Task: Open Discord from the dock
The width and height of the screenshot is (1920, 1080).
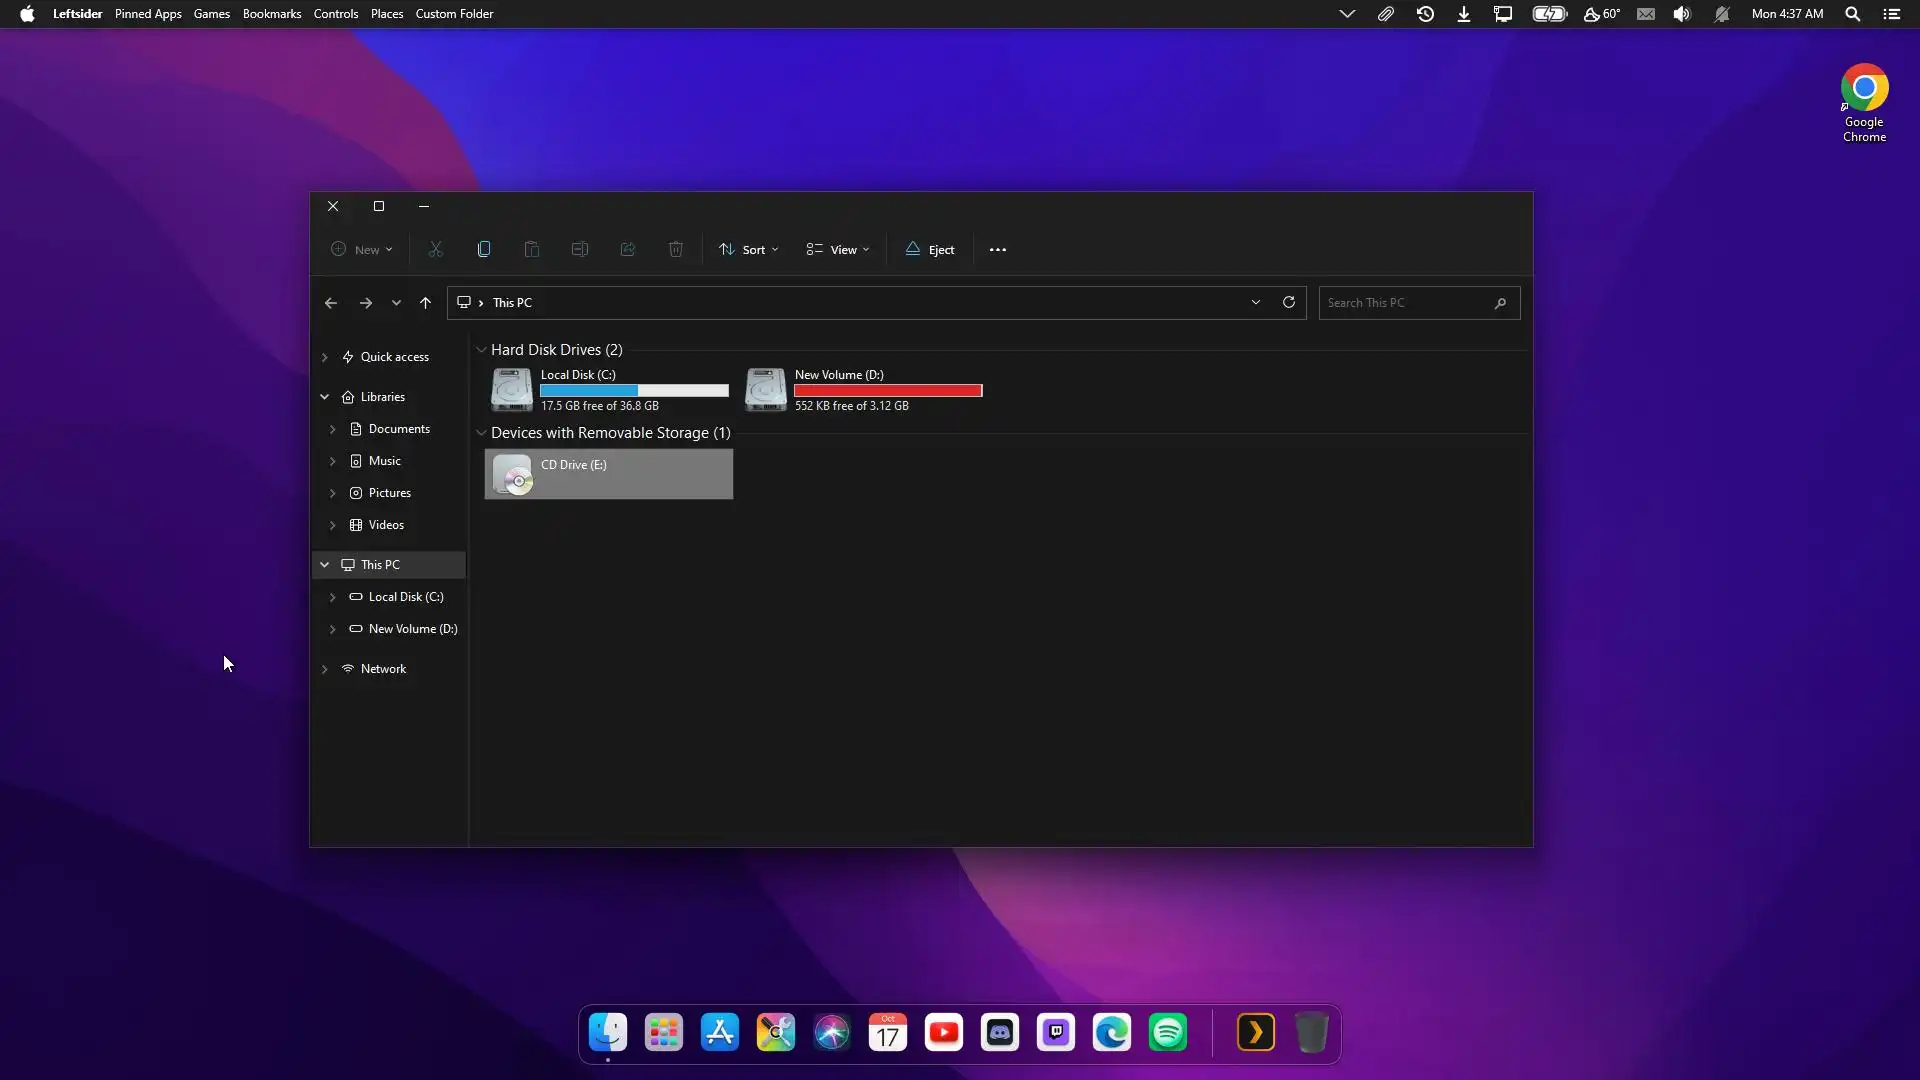Action: pos(1000,1033)
